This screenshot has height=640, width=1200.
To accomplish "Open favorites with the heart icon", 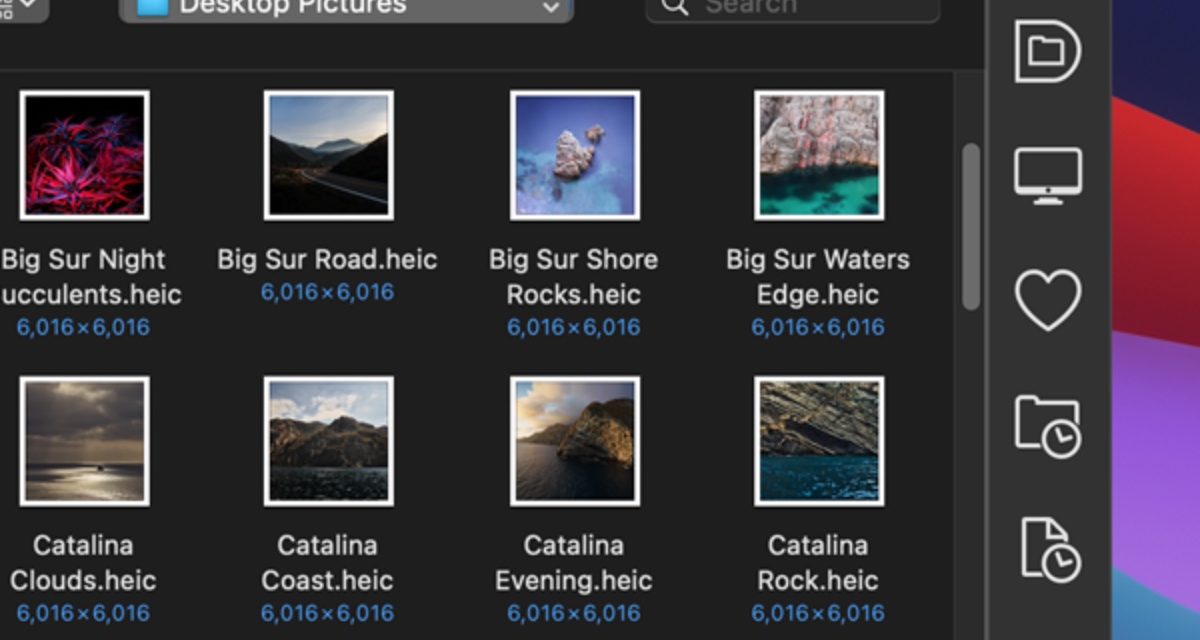I will 1047,300.
